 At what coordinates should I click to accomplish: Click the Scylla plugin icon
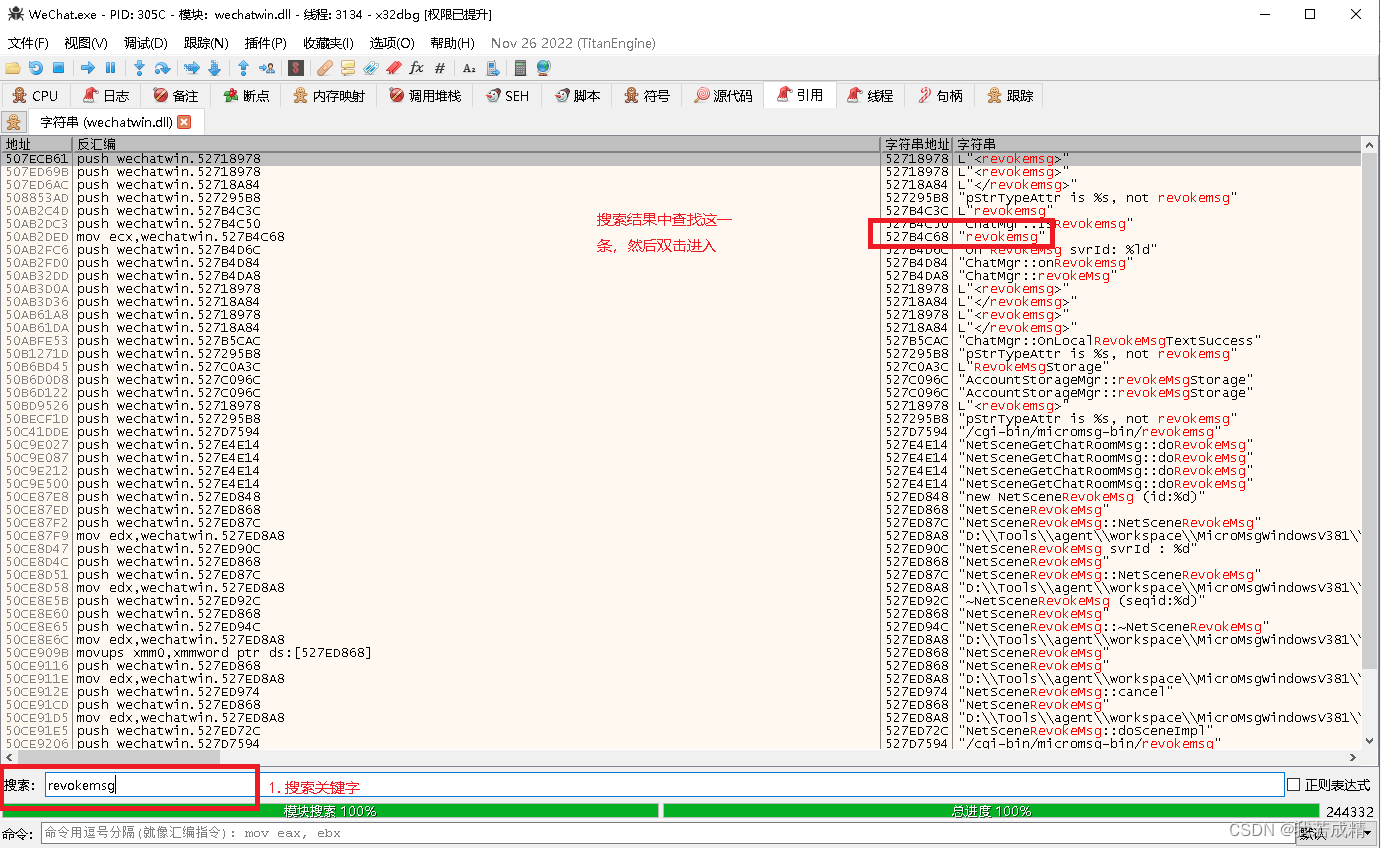(296, 68)
